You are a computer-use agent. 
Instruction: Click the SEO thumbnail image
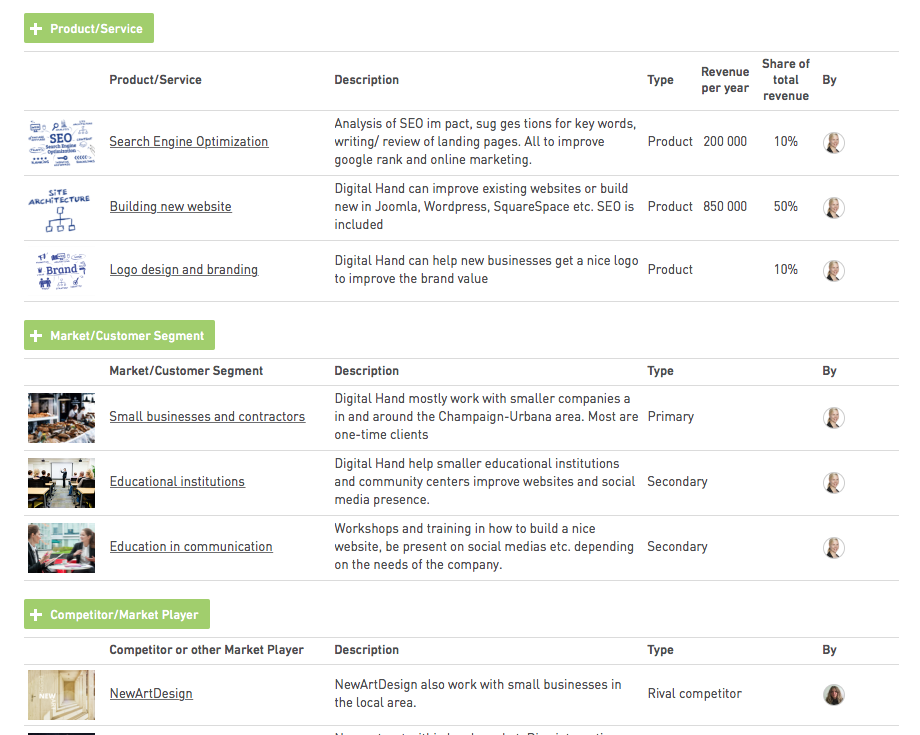61,143
